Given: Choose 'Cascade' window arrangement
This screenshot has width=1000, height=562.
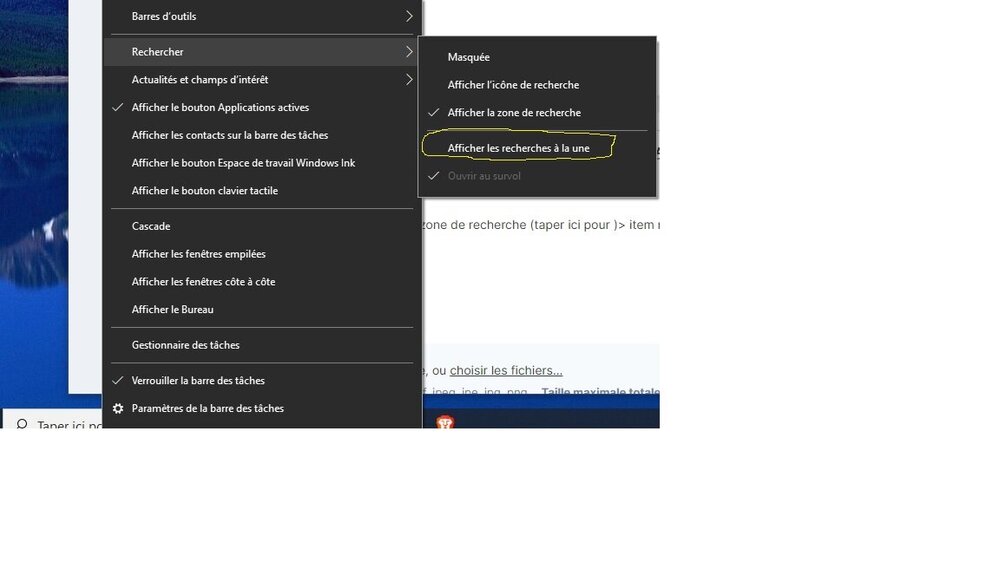Looking at the screenshot, I should point(151,226).
